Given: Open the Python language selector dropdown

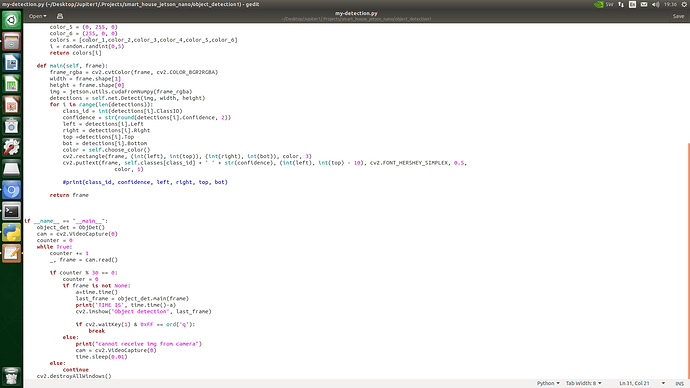Looking at the screenshot, I should (548, 383).
